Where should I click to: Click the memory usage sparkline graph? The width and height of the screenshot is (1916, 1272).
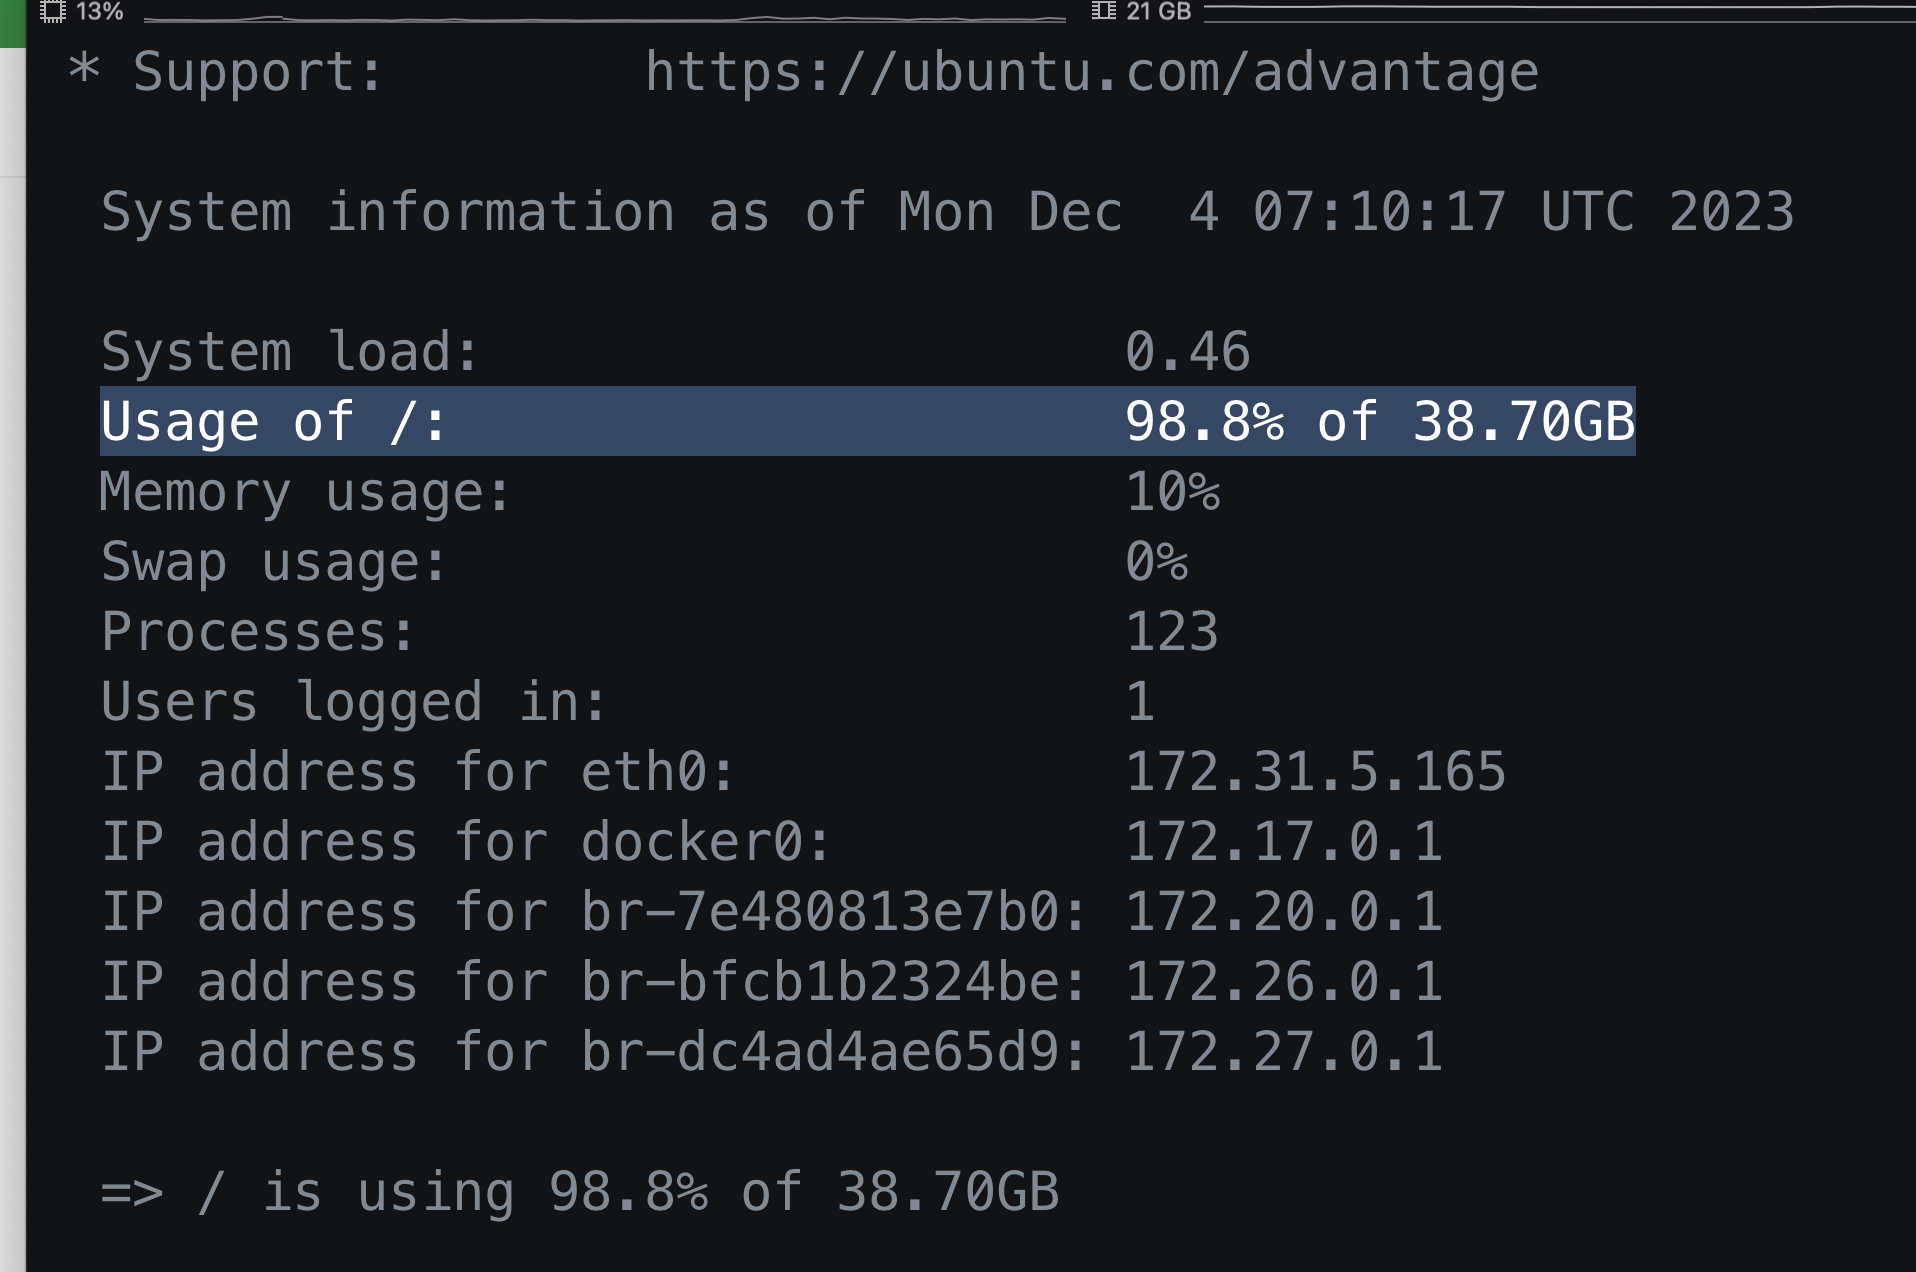click(x=1558, y=10)
